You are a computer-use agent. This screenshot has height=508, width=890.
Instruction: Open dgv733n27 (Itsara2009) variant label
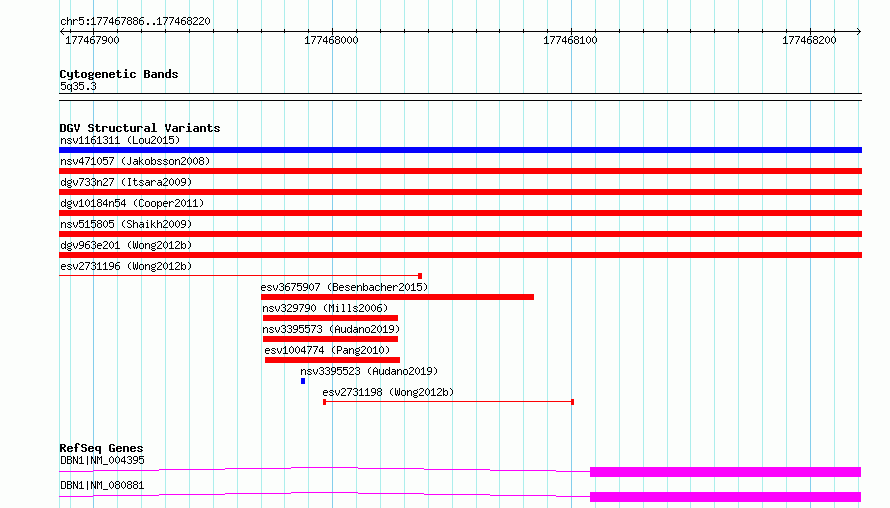tap(126, 182)
